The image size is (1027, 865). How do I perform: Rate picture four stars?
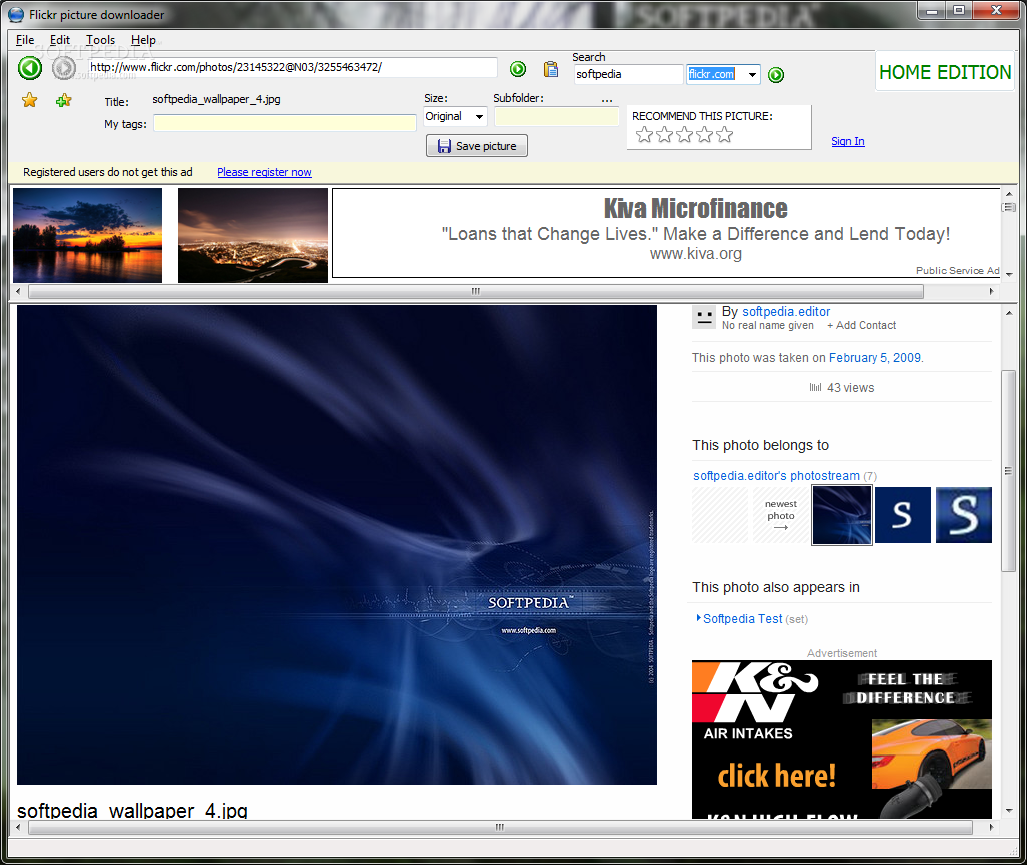705,135
